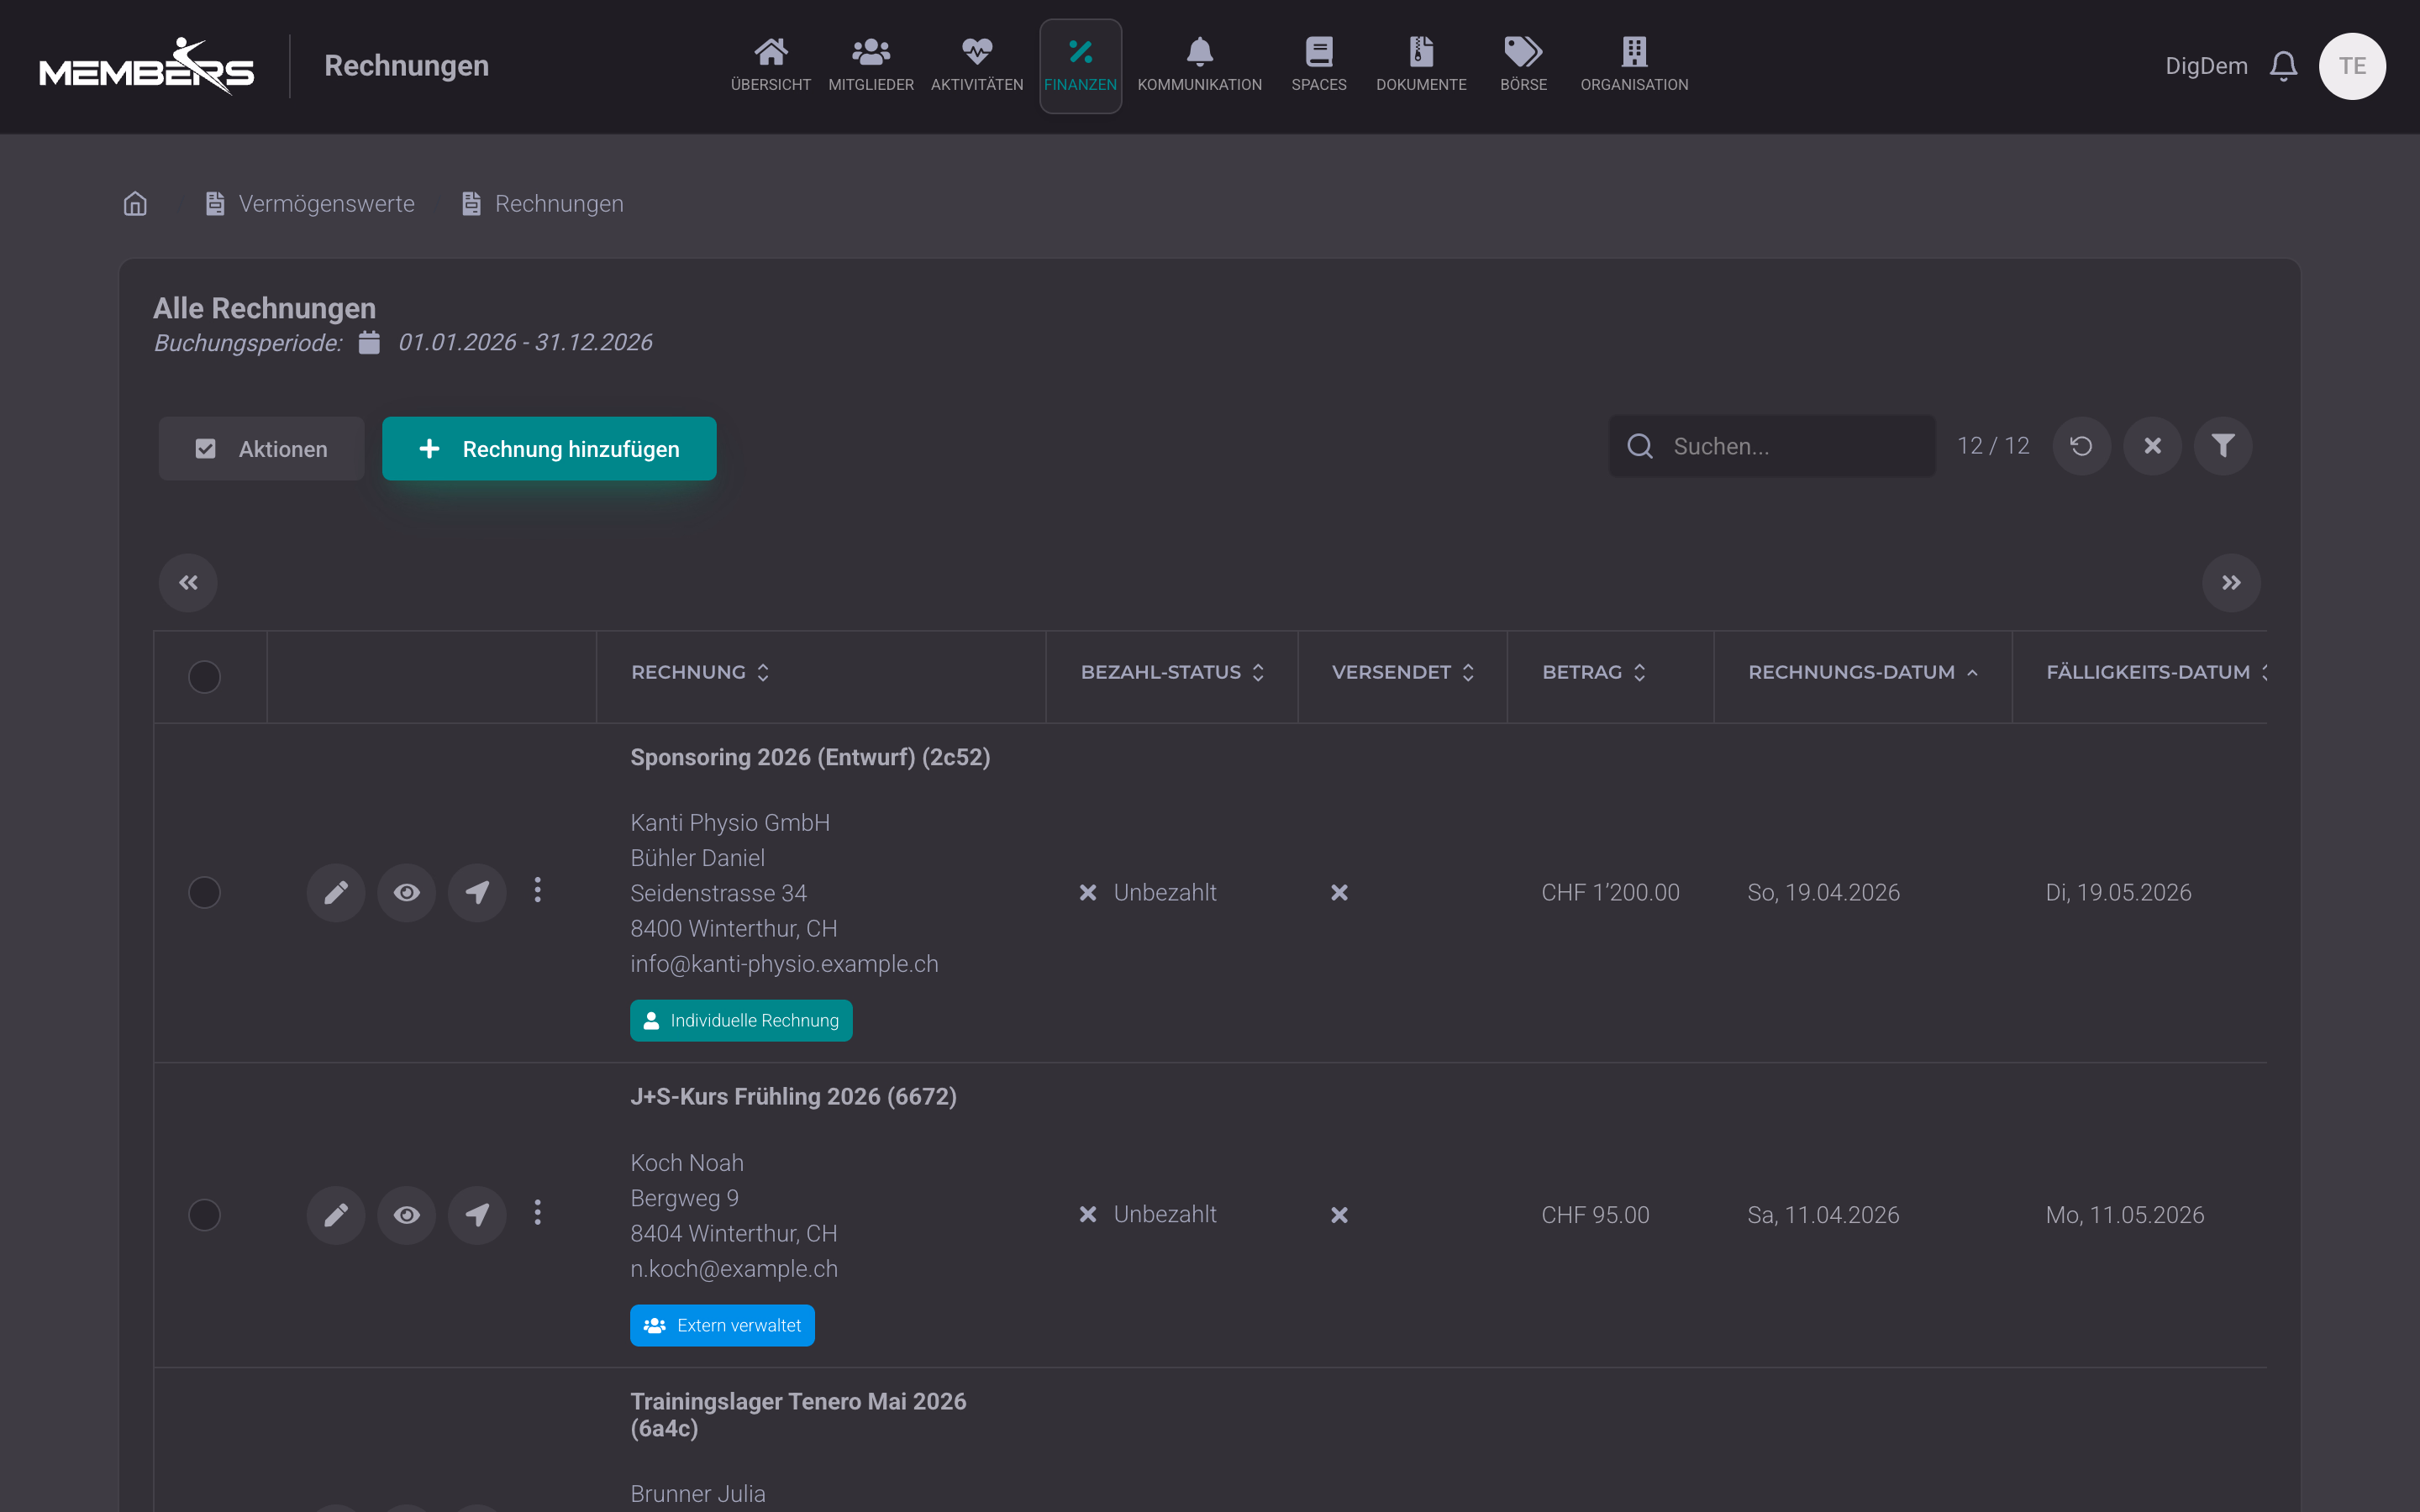
Task: Click the not-sent X in J+S-Kurs row
Action: (1339, 1215)
